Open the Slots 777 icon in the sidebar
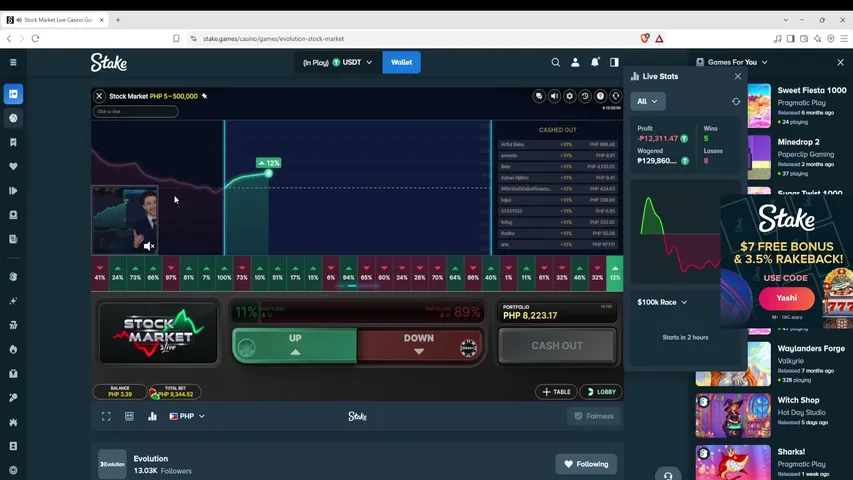 13,325
